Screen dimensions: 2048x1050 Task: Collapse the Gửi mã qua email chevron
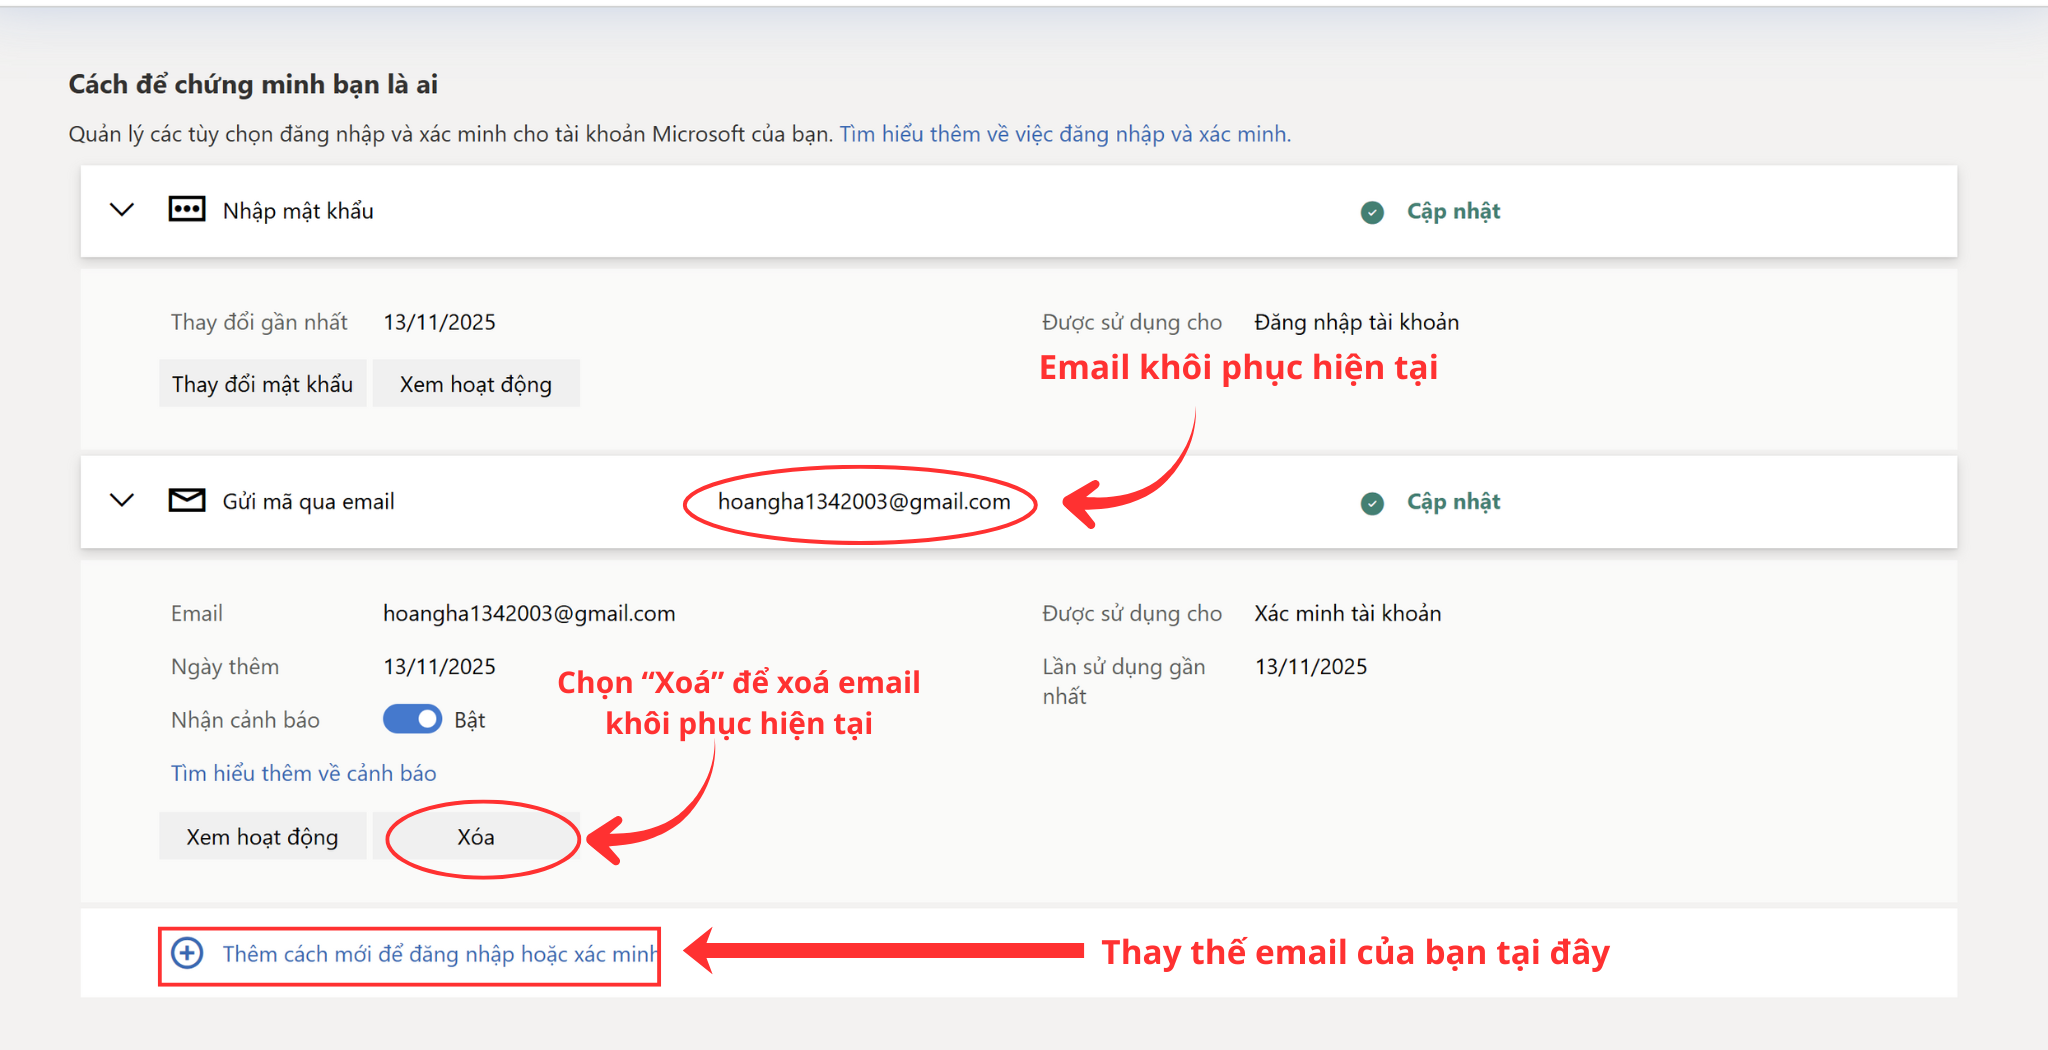pos(122,500)
